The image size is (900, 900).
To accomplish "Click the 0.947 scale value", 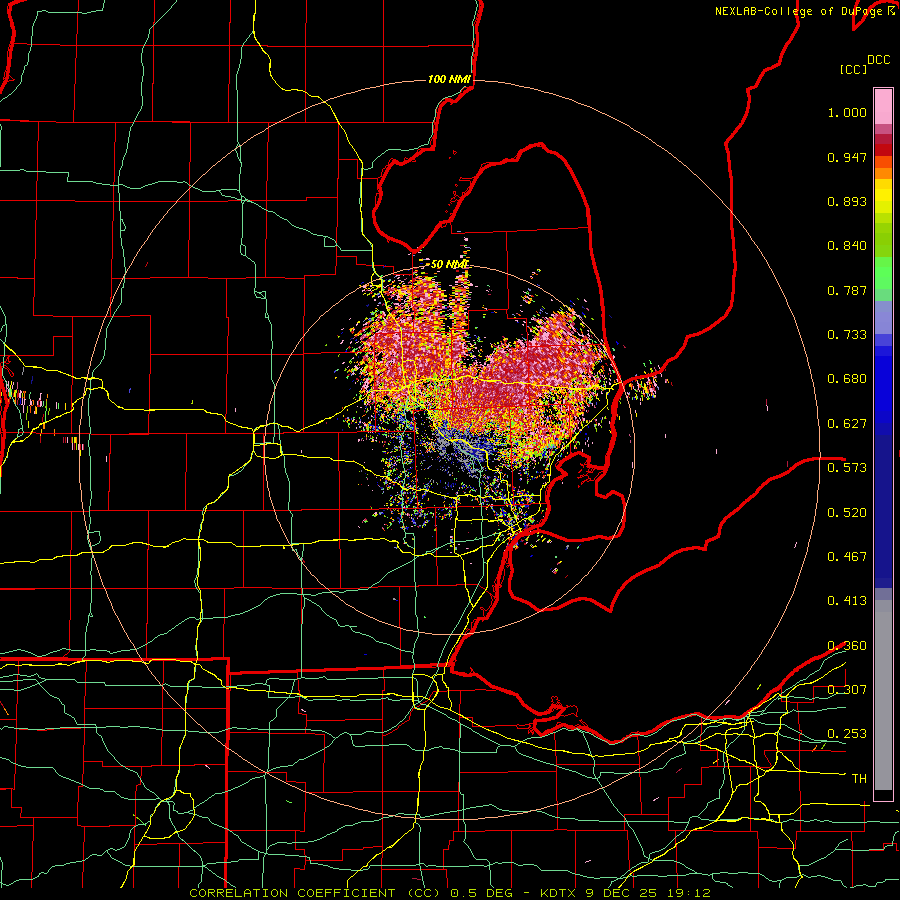I will [847, 157].
